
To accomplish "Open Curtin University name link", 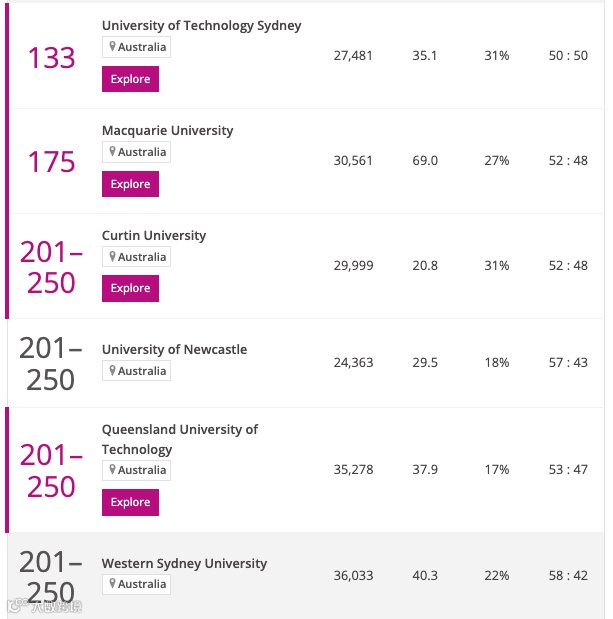I will [154, 235].
